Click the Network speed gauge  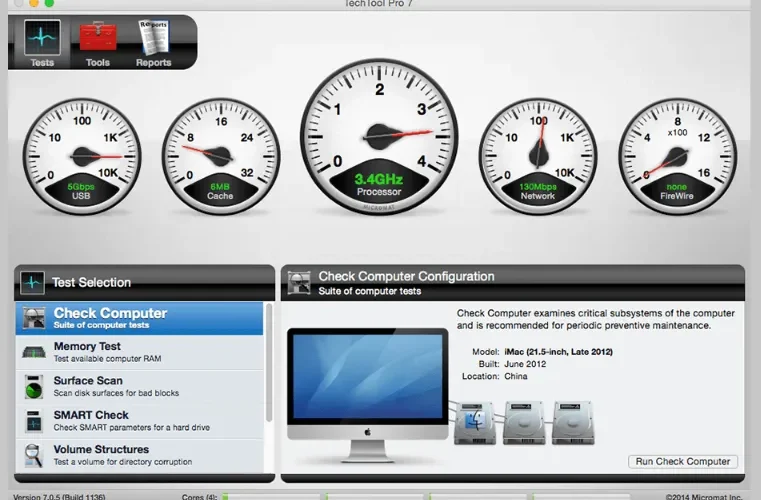pyautogui.click(x=538, y=156)
